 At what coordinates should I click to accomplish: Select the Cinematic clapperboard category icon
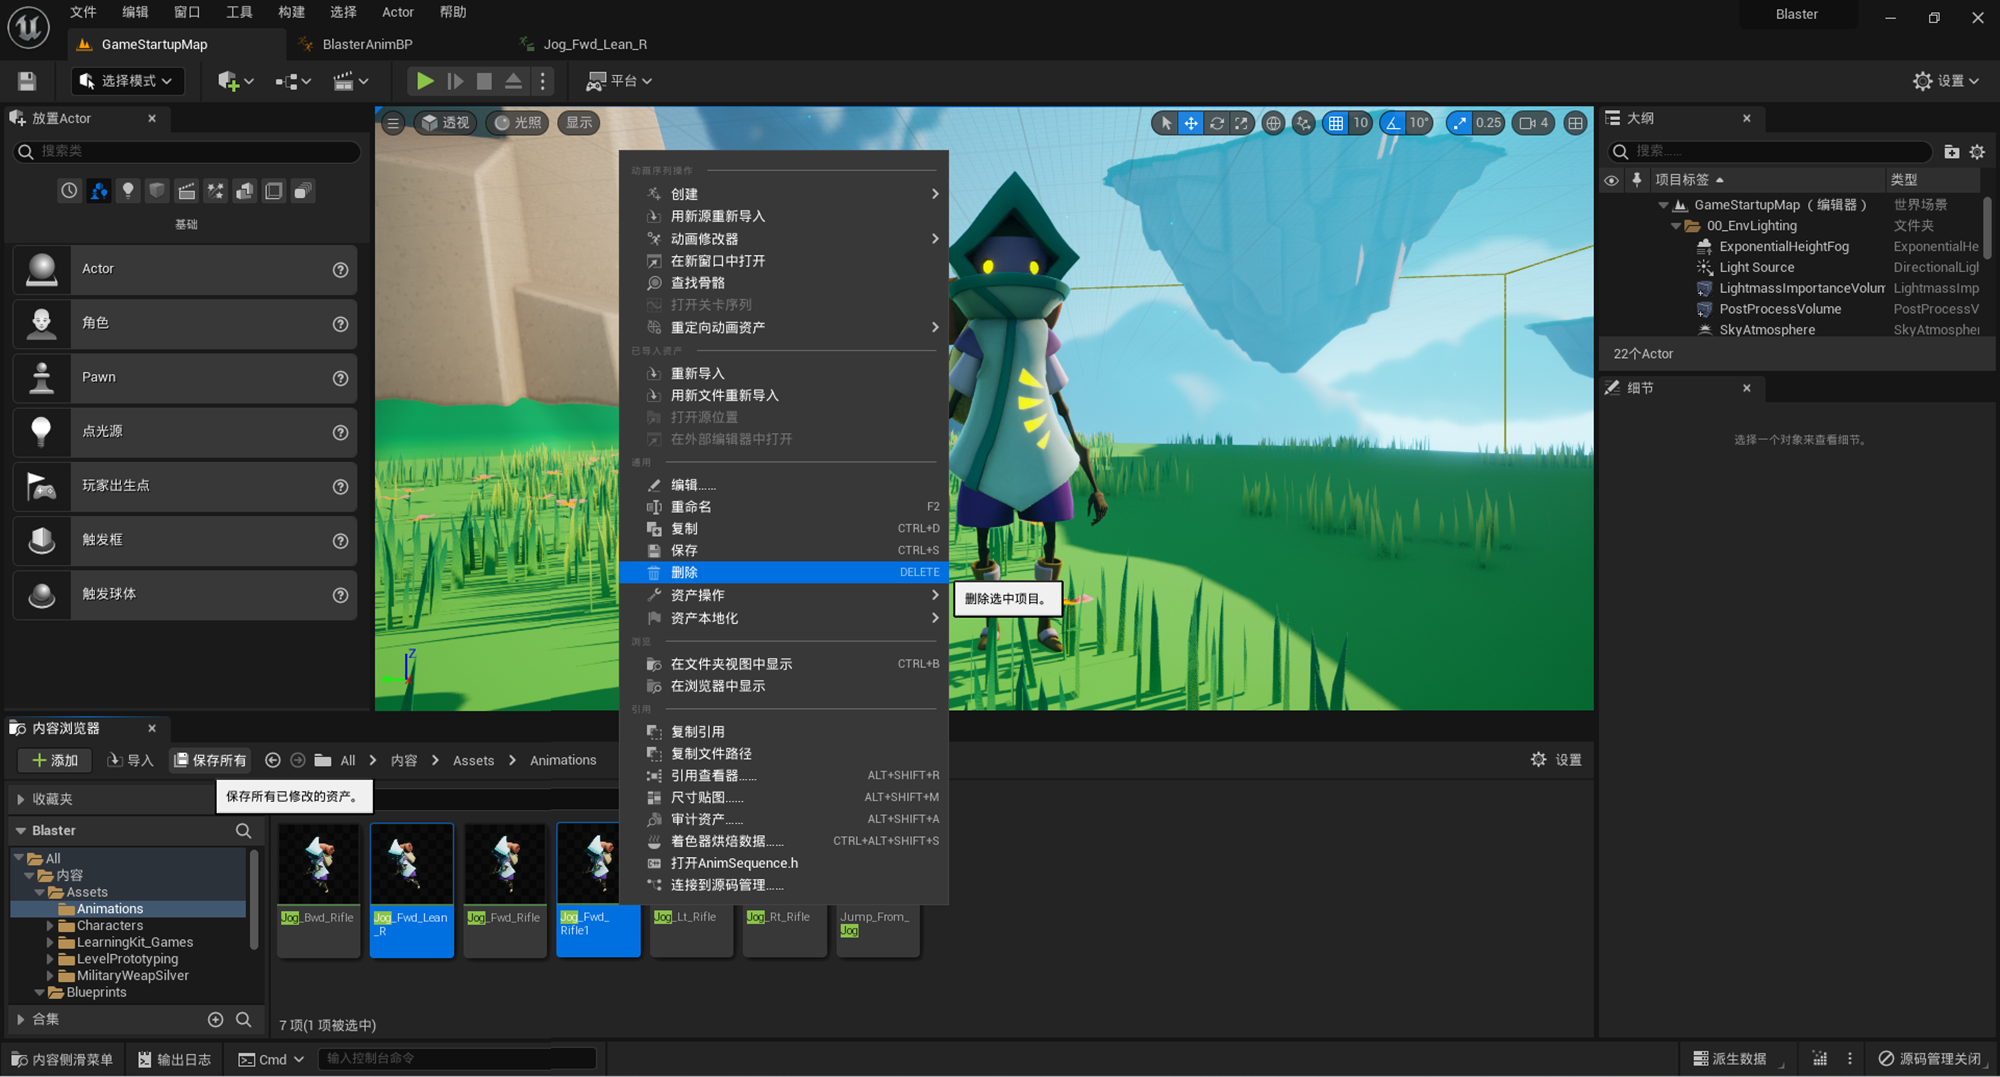pos(186,190)
